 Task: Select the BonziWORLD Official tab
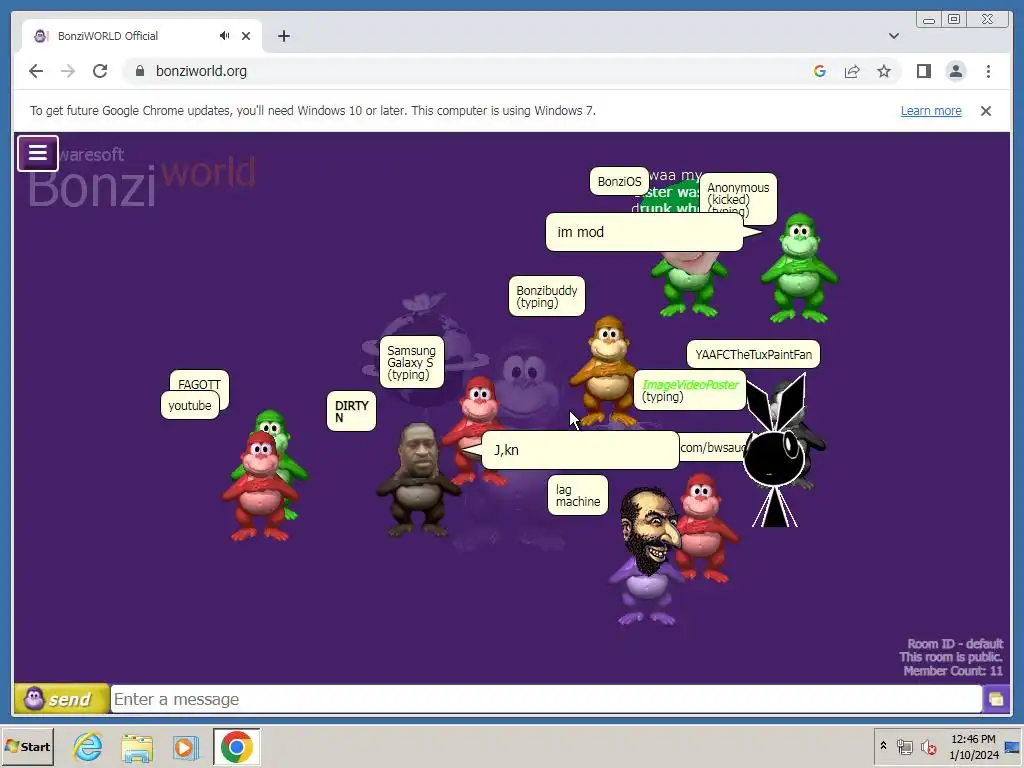pos(142,36)
